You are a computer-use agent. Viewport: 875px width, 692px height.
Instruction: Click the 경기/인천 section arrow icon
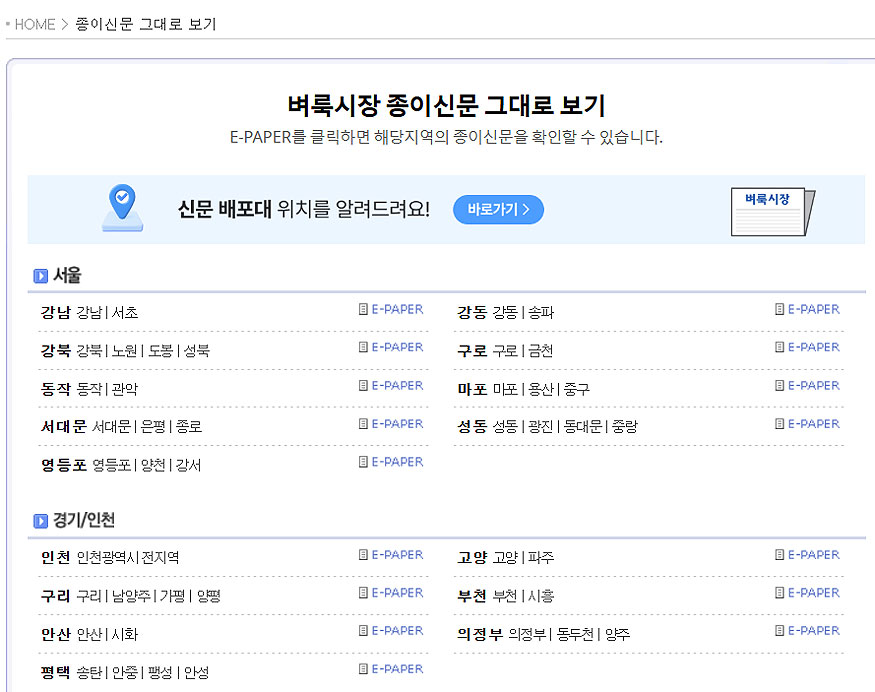41,521
